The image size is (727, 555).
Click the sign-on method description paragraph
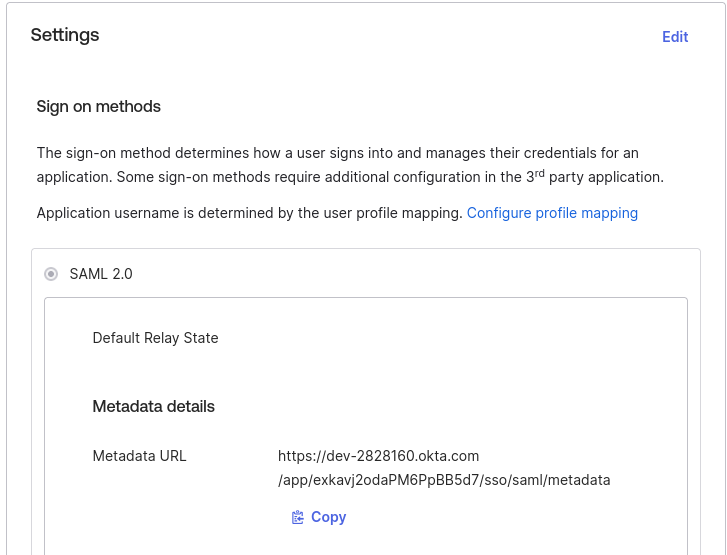click(x=337, y=165)
